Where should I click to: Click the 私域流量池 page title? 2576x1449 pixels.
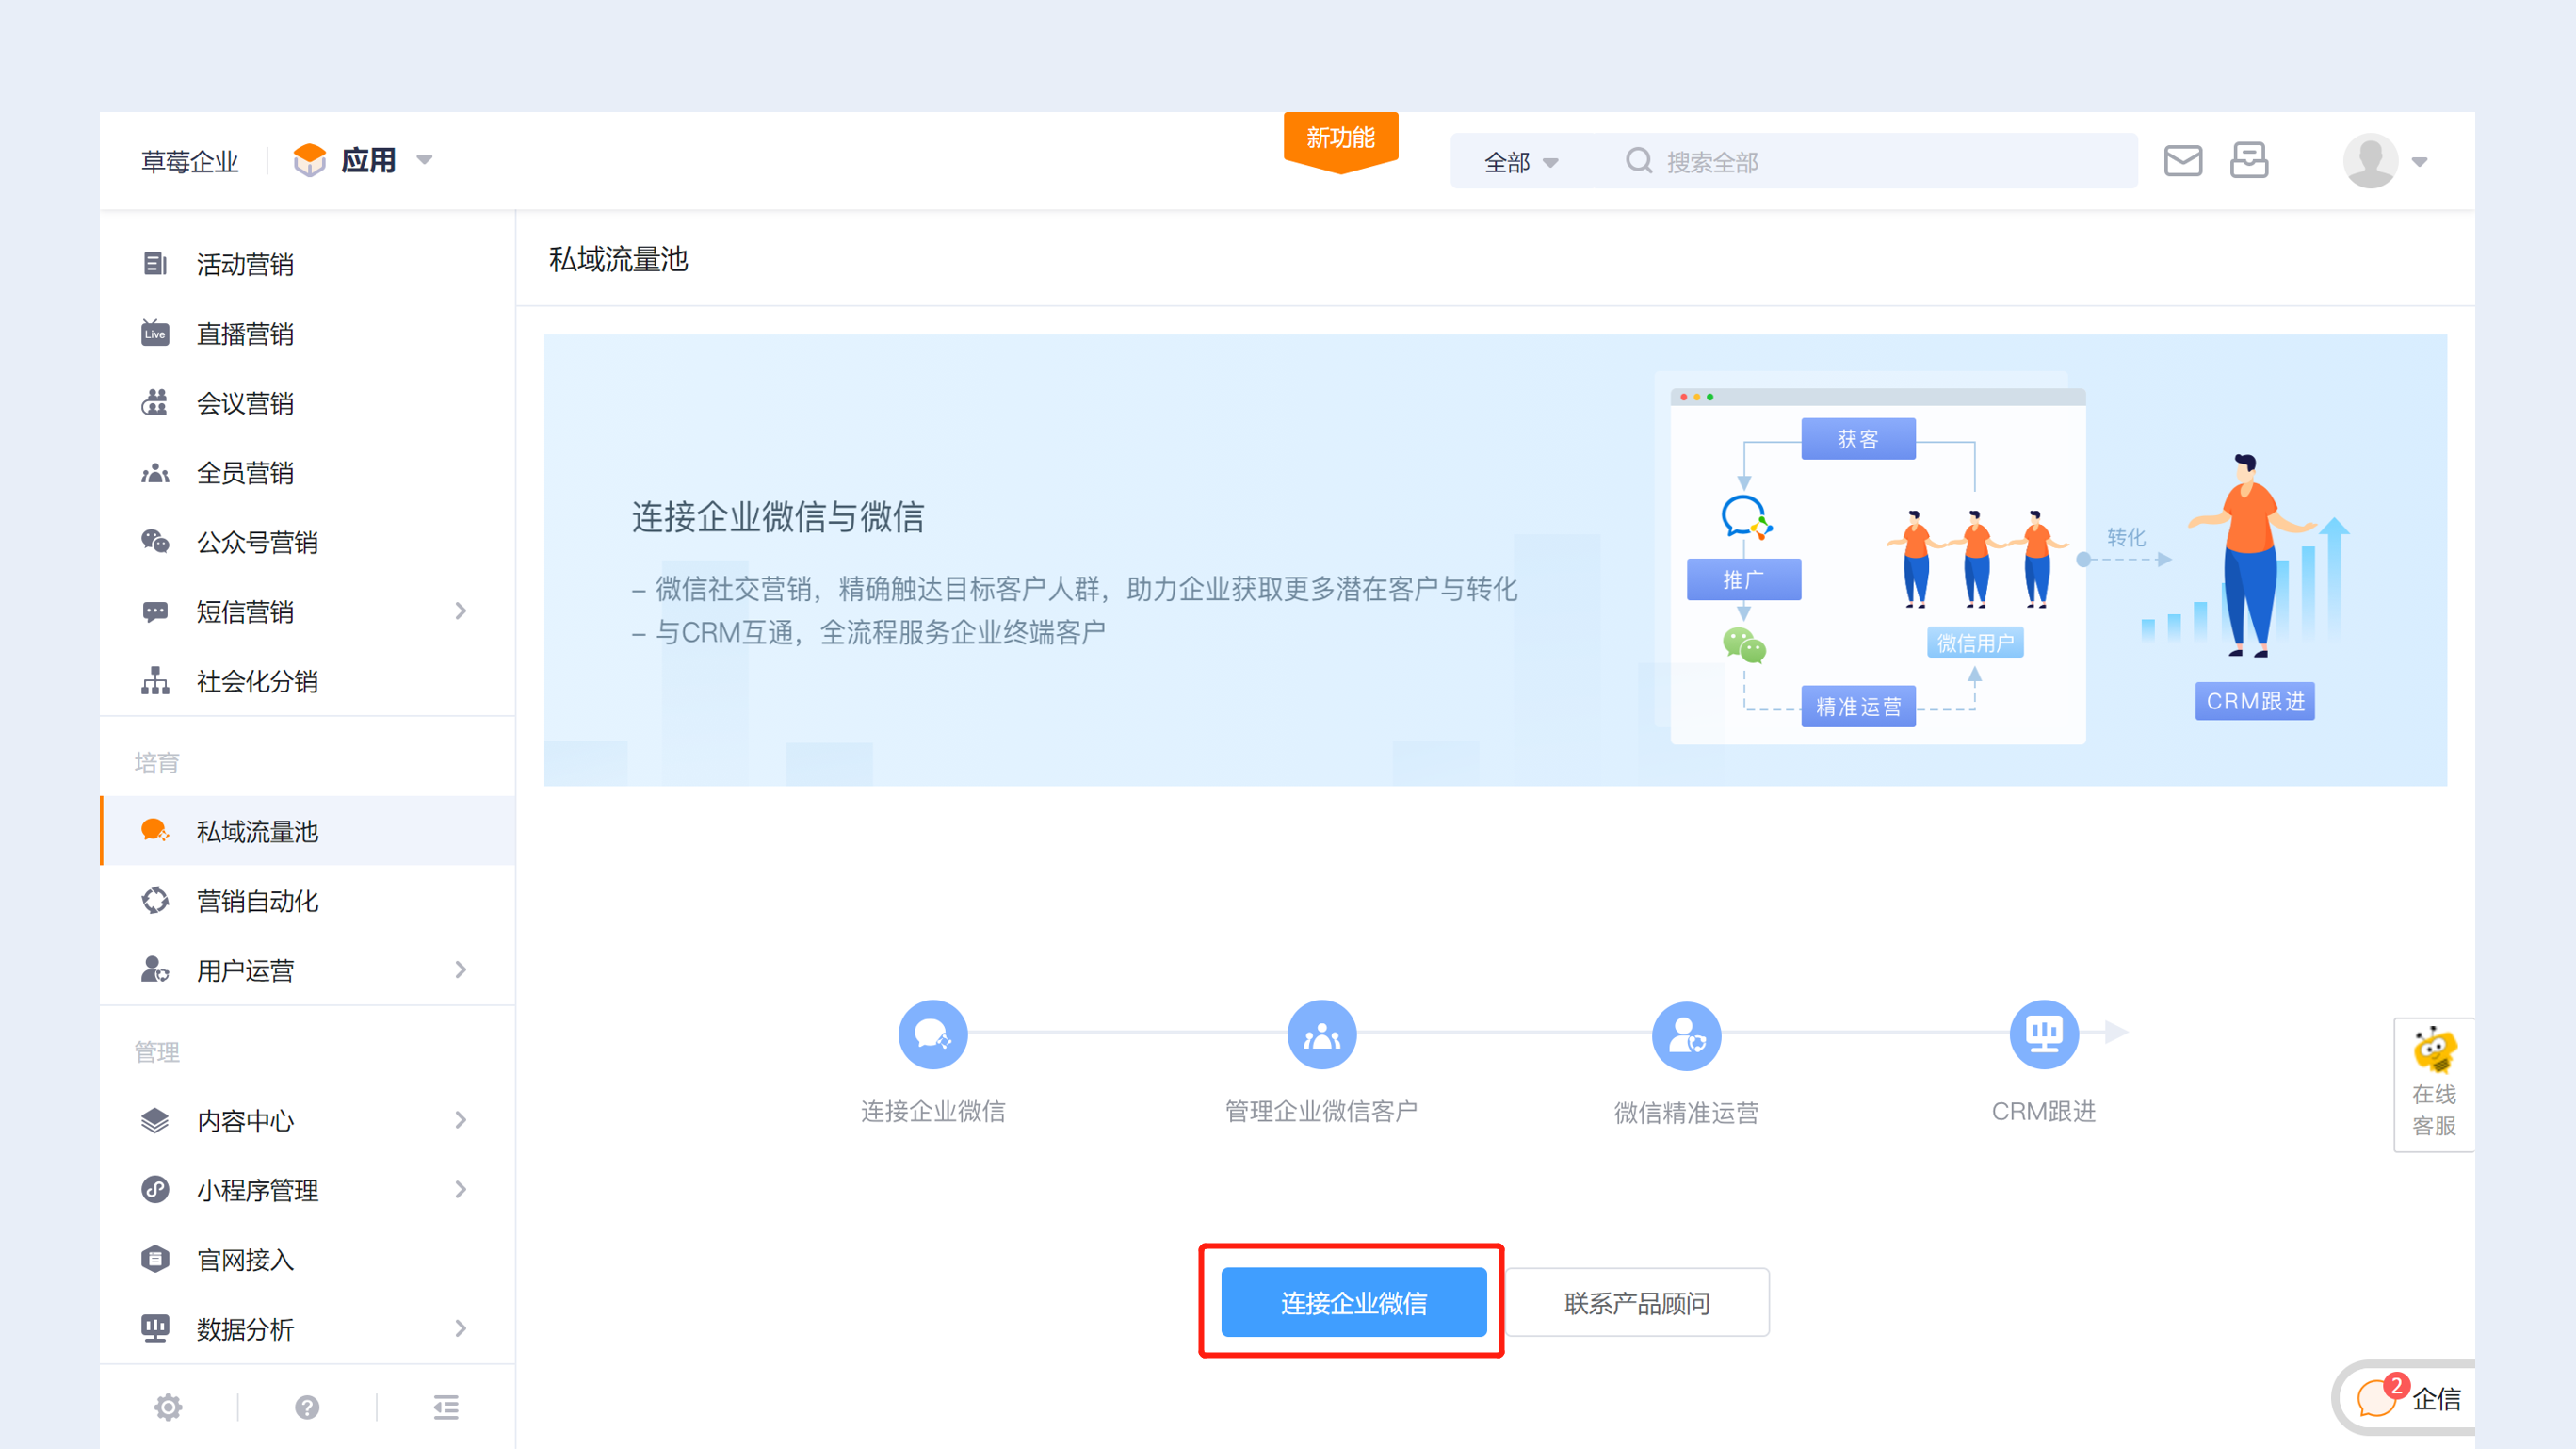pyautogui.click(x=619, y=259)
